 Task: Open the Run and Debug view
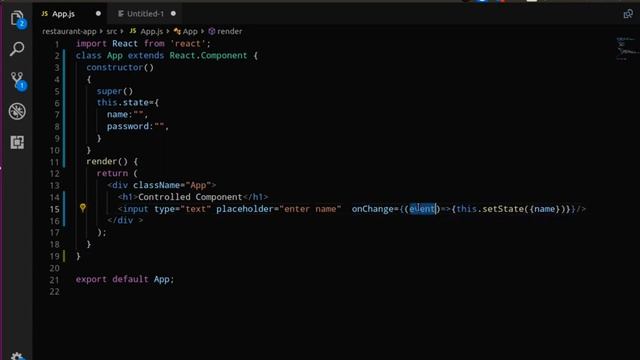pos(17,111)
